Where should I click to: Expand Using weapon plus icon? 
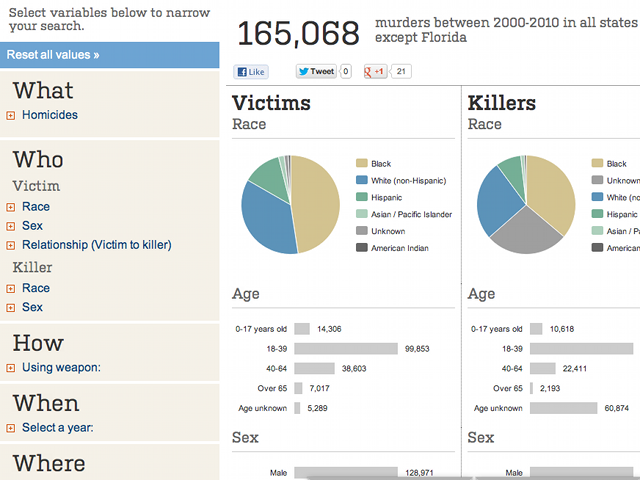click(x=11, y=369)
